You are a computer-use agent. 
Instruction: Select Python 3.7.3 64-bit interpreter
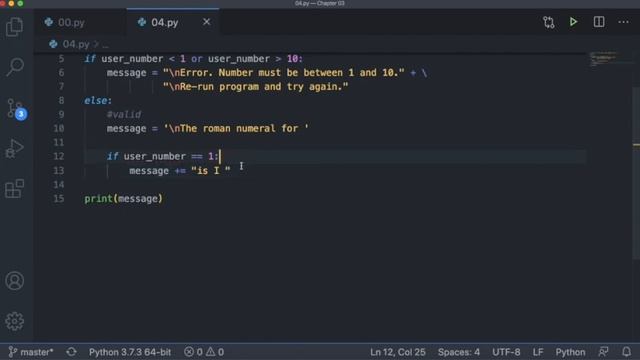click(x=130, y=352)
